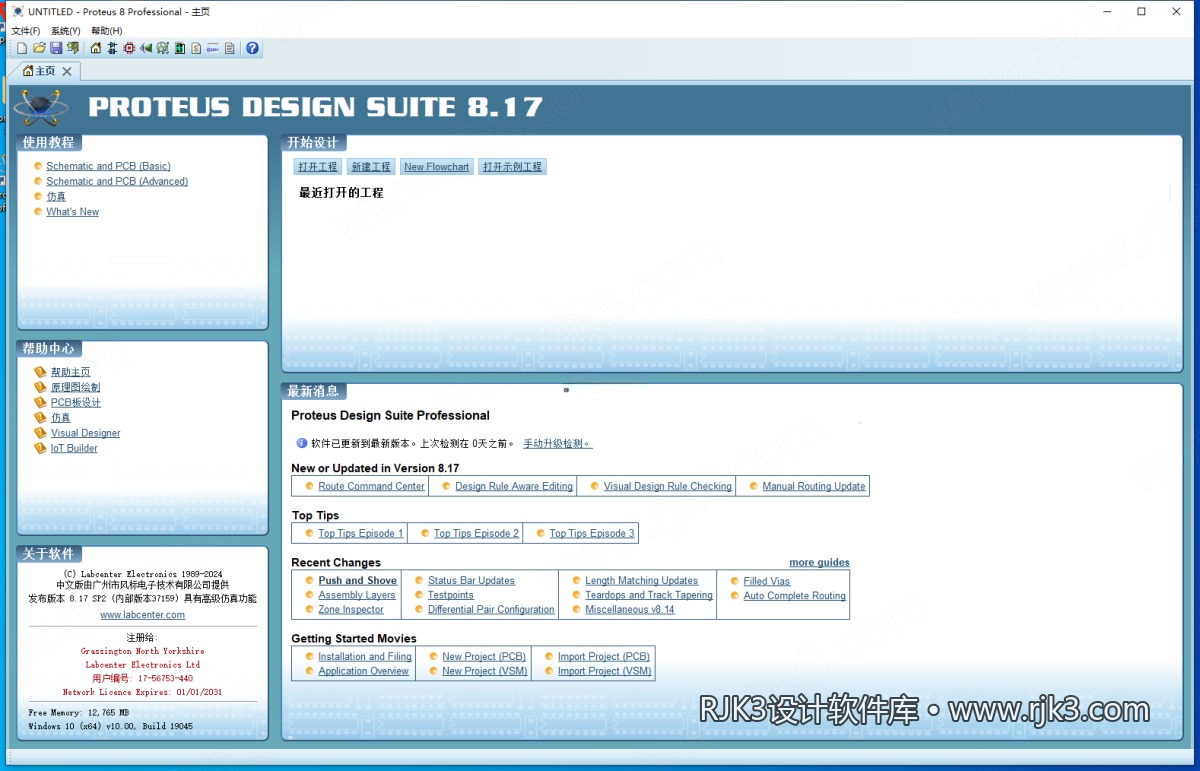Click the Open Project folder icon
The image size is (1200, 771).
point(40,48)
